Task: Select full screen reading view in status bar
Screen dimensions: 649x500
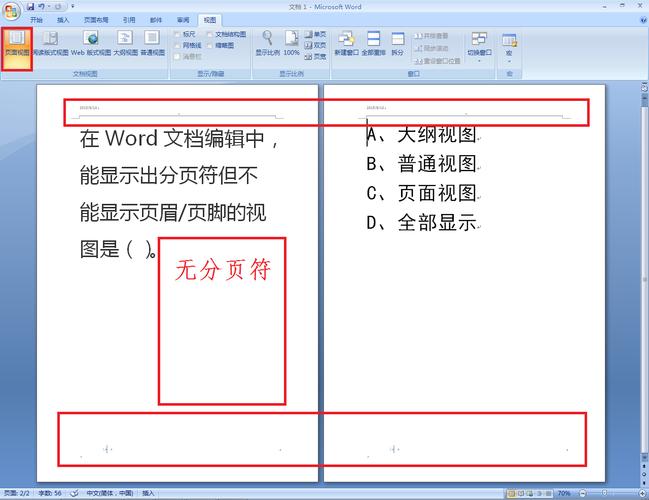Action: (521, 493)
